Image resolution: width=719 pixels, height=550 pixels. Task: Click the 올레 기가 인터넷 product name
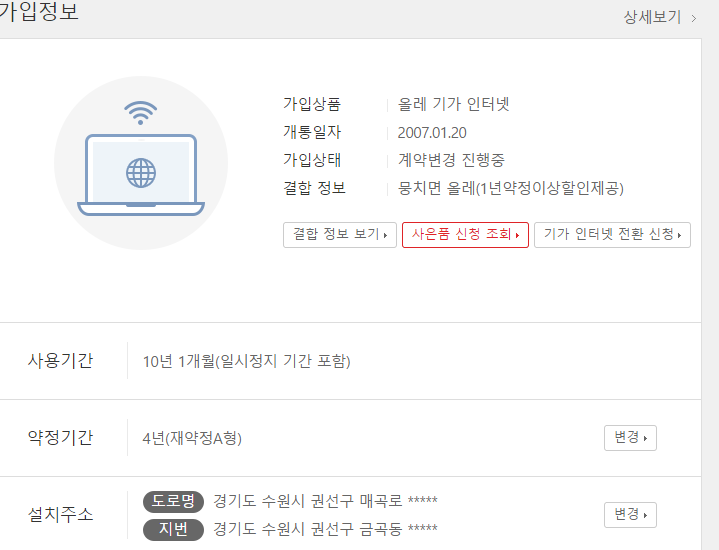[454, 104]
